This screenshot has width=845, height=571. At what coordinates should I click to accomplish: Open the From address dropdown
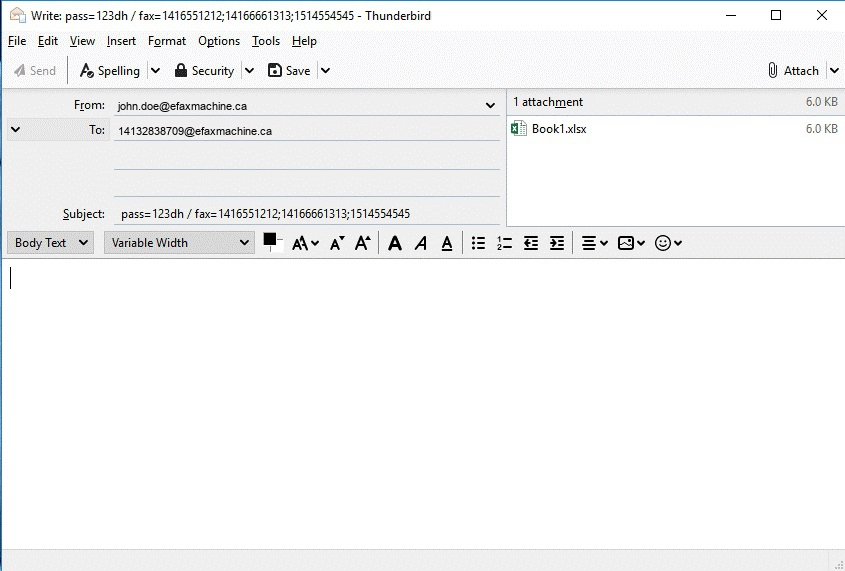490,106
